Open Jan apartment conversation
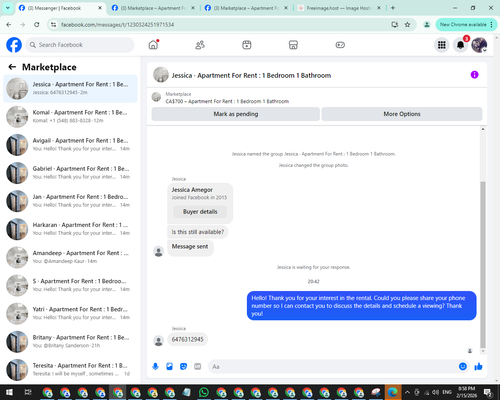Image resolution: width=500 pixels, height=400 pixels. [x=70, y=201]
